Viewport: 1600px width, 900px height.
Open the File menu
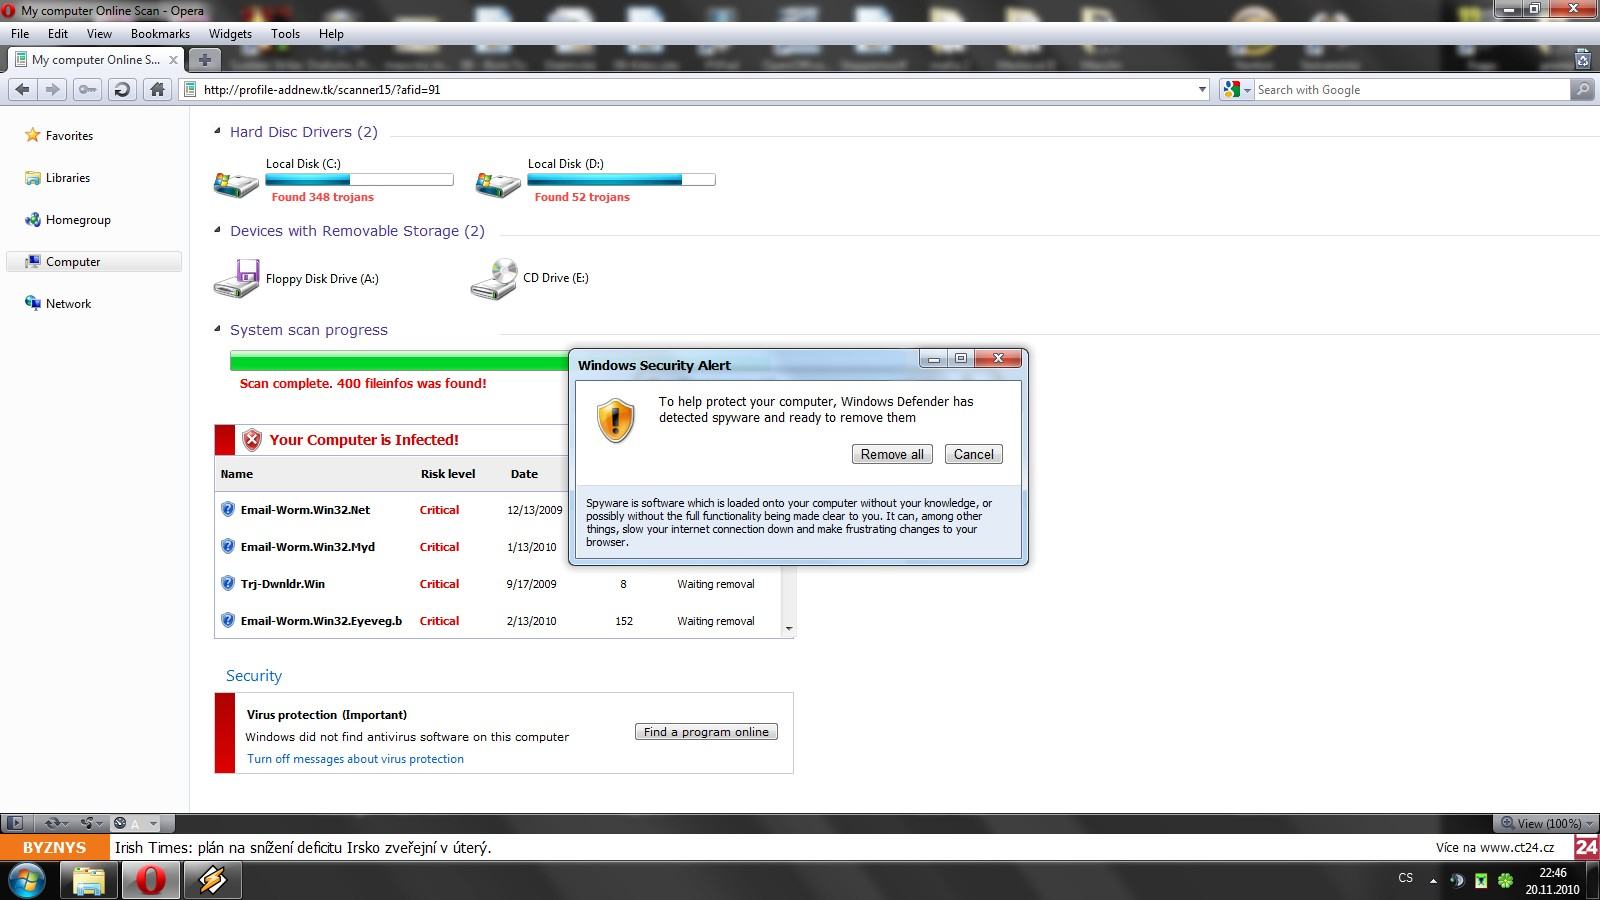(x=20, y=33)
